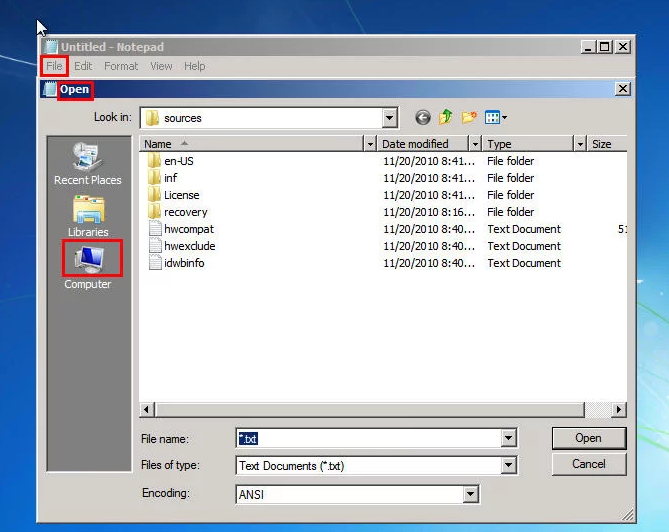Sort files by Size column header
This screenshot has width=669, height=532.
608,144
